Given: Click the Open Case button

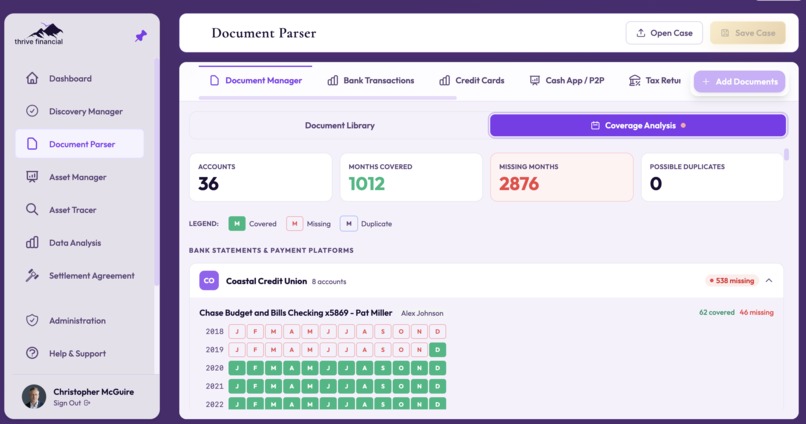Looking at the screenshot, I should (664, 33).
